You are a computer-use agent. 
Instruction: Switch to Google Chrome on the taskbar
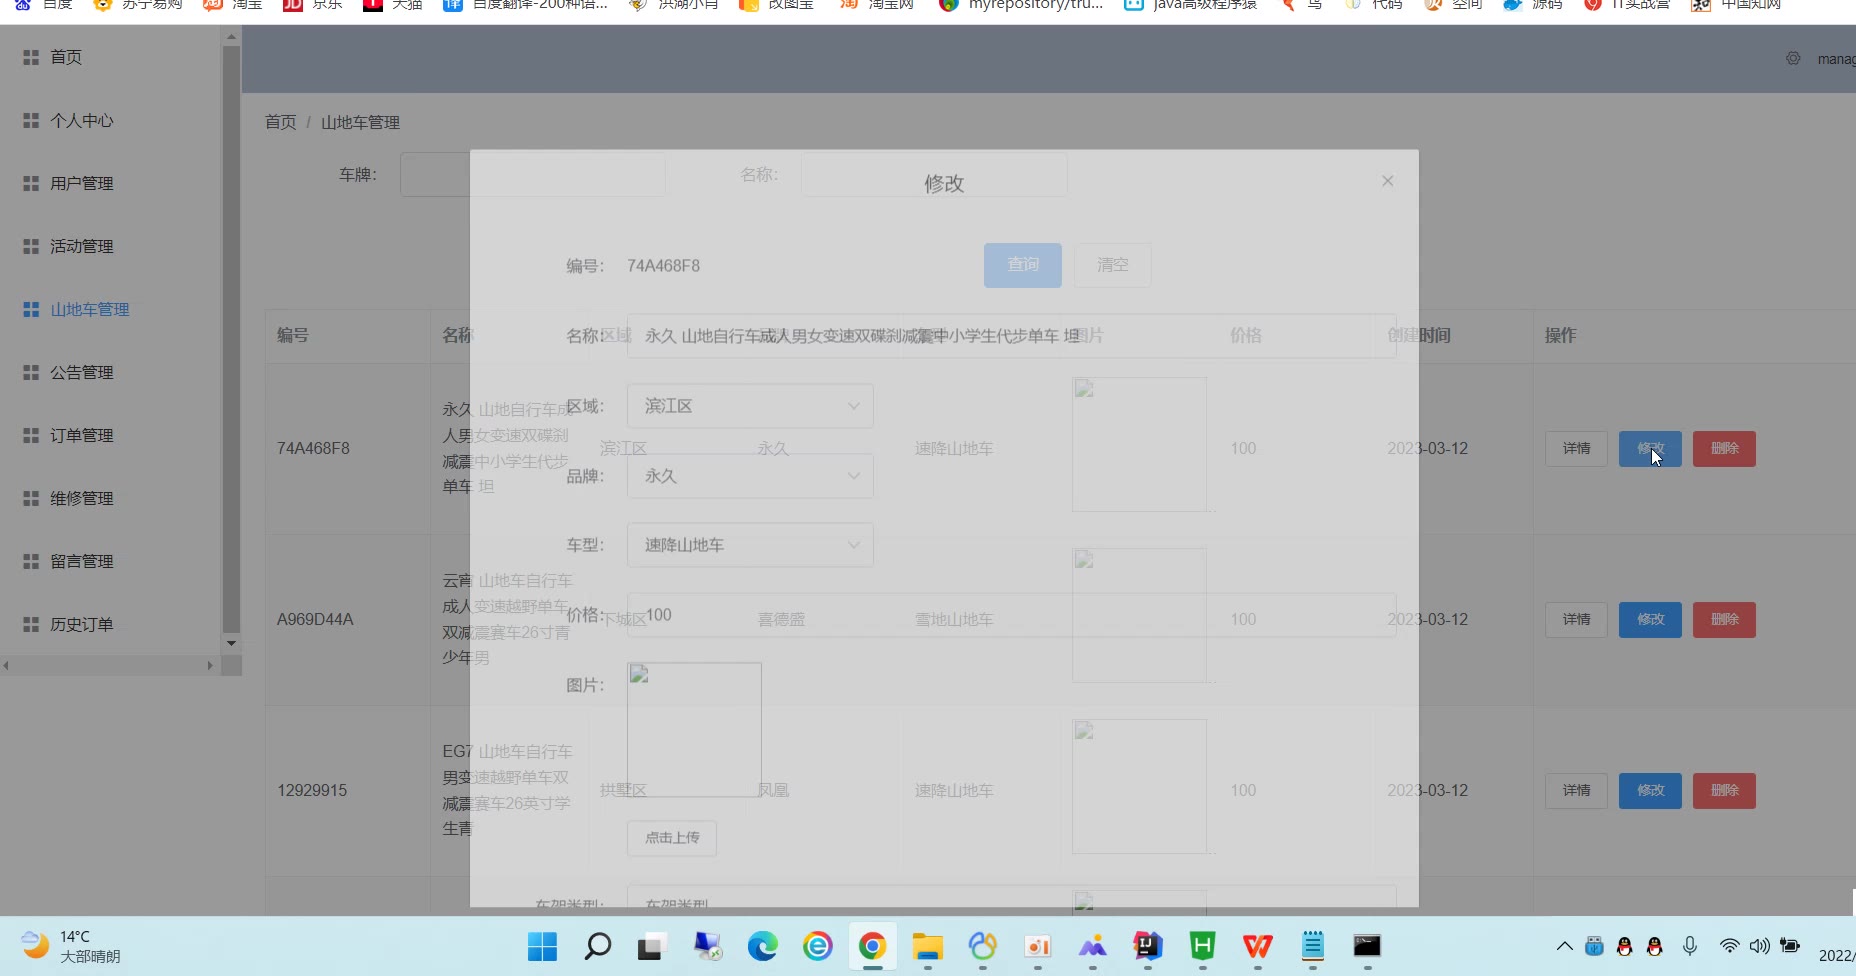pyautogui.click(x=872, y=946)
